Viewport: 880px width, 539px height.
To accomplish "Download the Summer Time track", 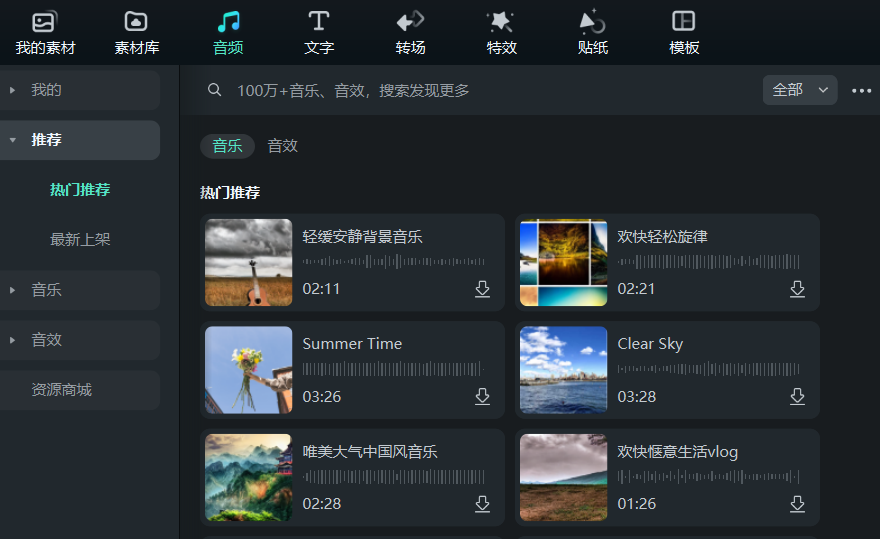I will 483,396.
